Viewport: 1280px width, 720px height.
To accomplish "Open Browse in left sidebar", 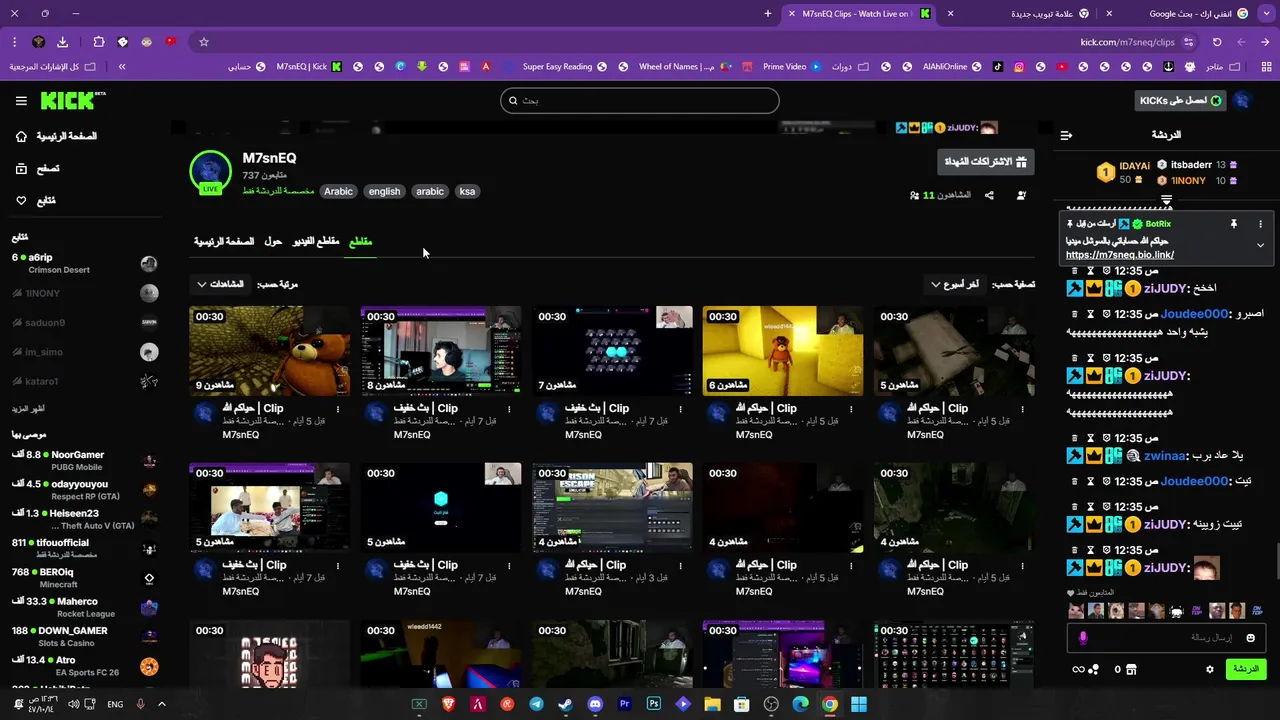I will tap(38, 169).
